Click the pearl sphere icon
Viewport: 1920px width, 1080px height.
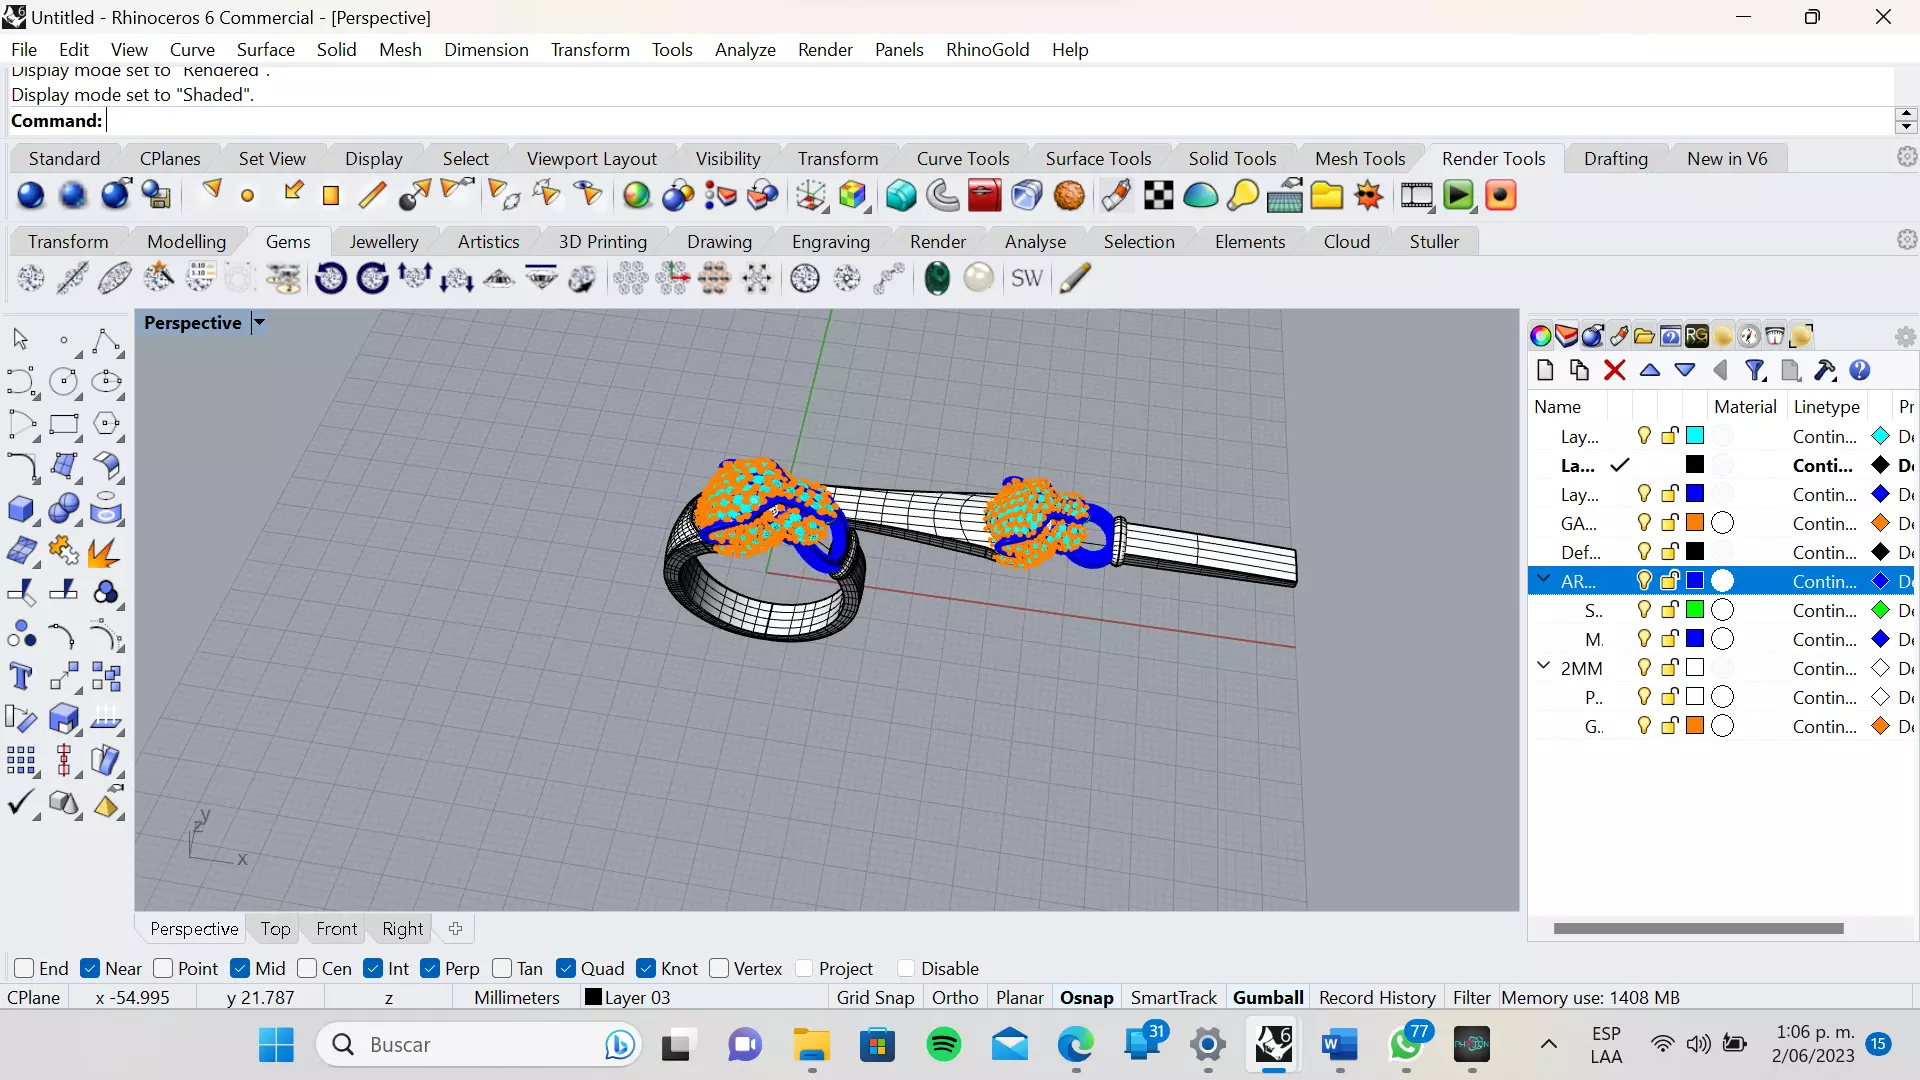(x=979, y=278)
